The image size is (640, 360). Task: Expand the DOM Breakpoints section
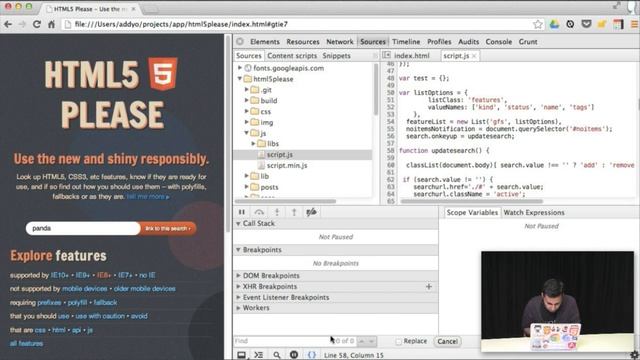238,276
